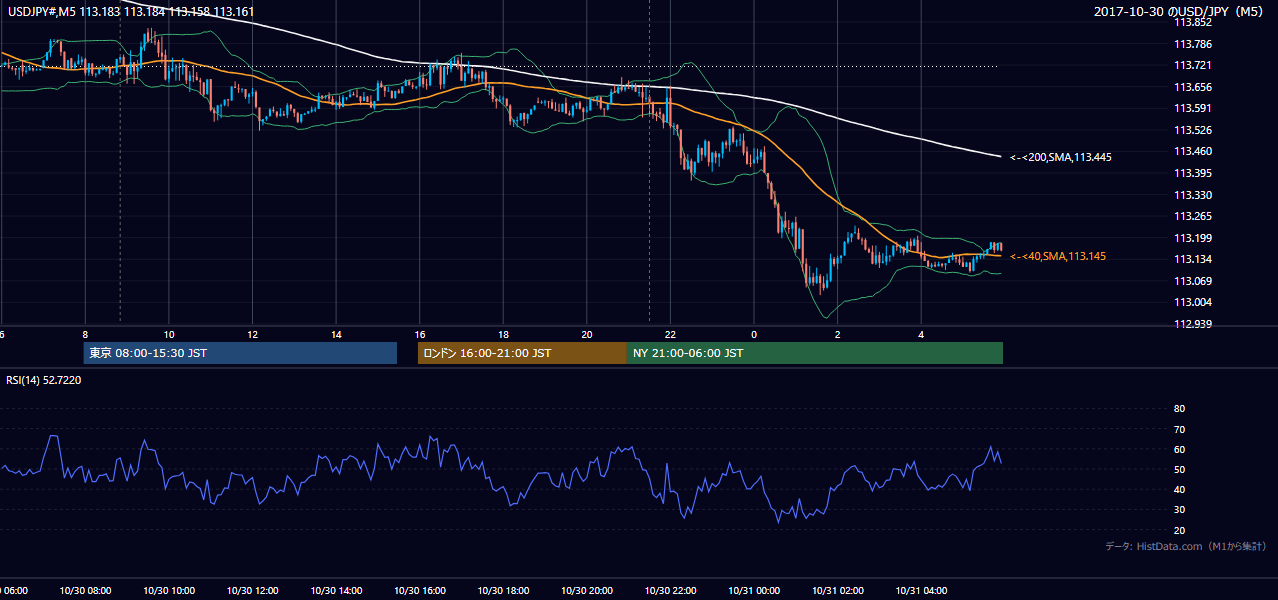Click hour marker 16 under the price chart
This screenshot has height=600, width=1278.
[420, 334]
